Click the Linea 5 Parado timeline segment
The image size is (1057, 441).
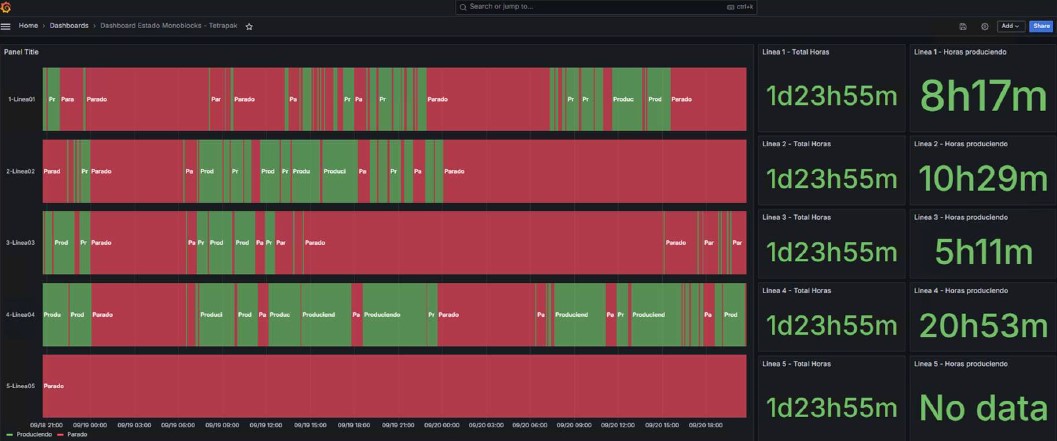[x=394, y=386]
